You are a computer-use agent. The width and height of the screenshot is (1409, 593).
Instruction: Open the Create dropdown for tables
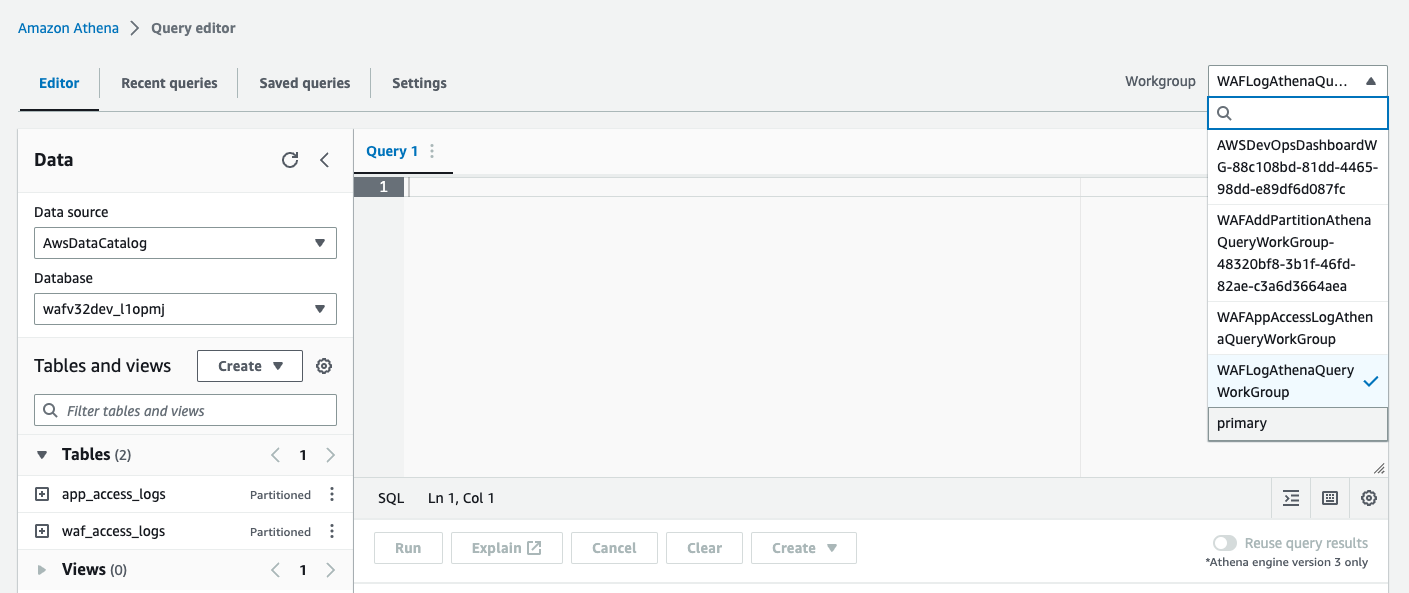[x=249, y=365]
